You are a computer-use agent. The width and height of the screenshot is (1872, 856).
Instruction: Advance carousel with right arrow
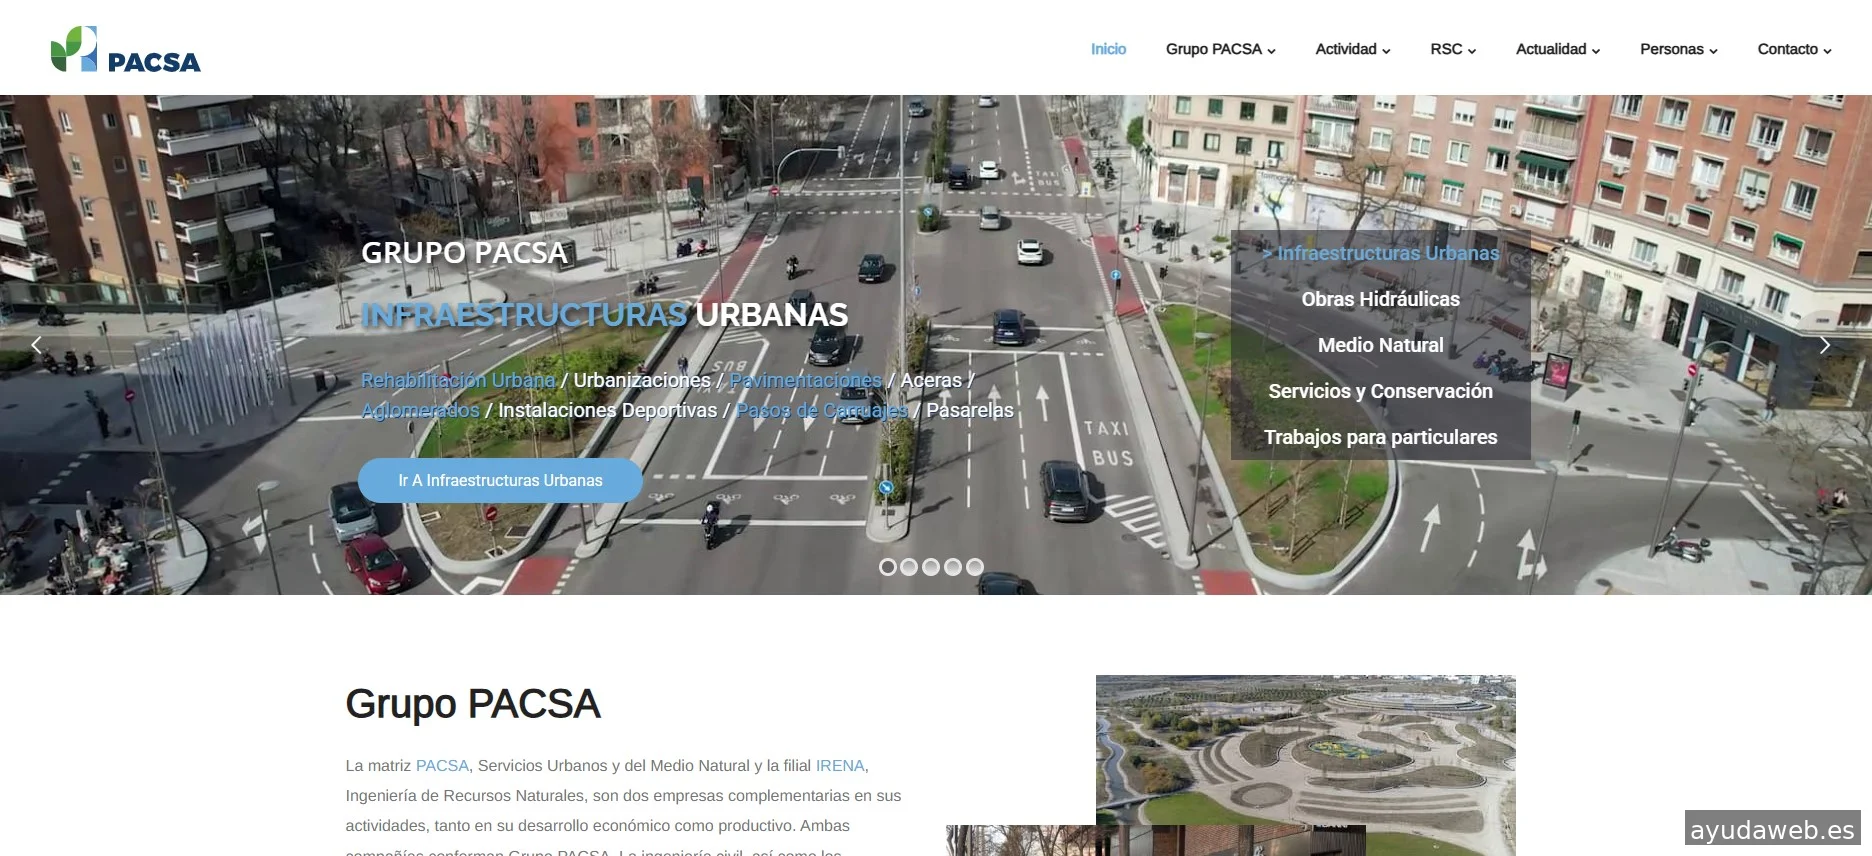point(1824,345)
